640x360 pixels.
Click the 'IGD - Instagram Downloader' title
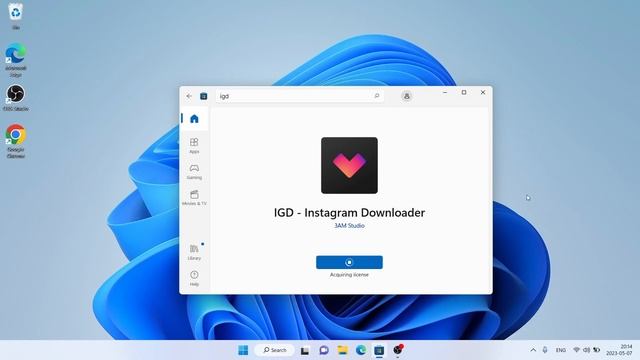point(349,213)
